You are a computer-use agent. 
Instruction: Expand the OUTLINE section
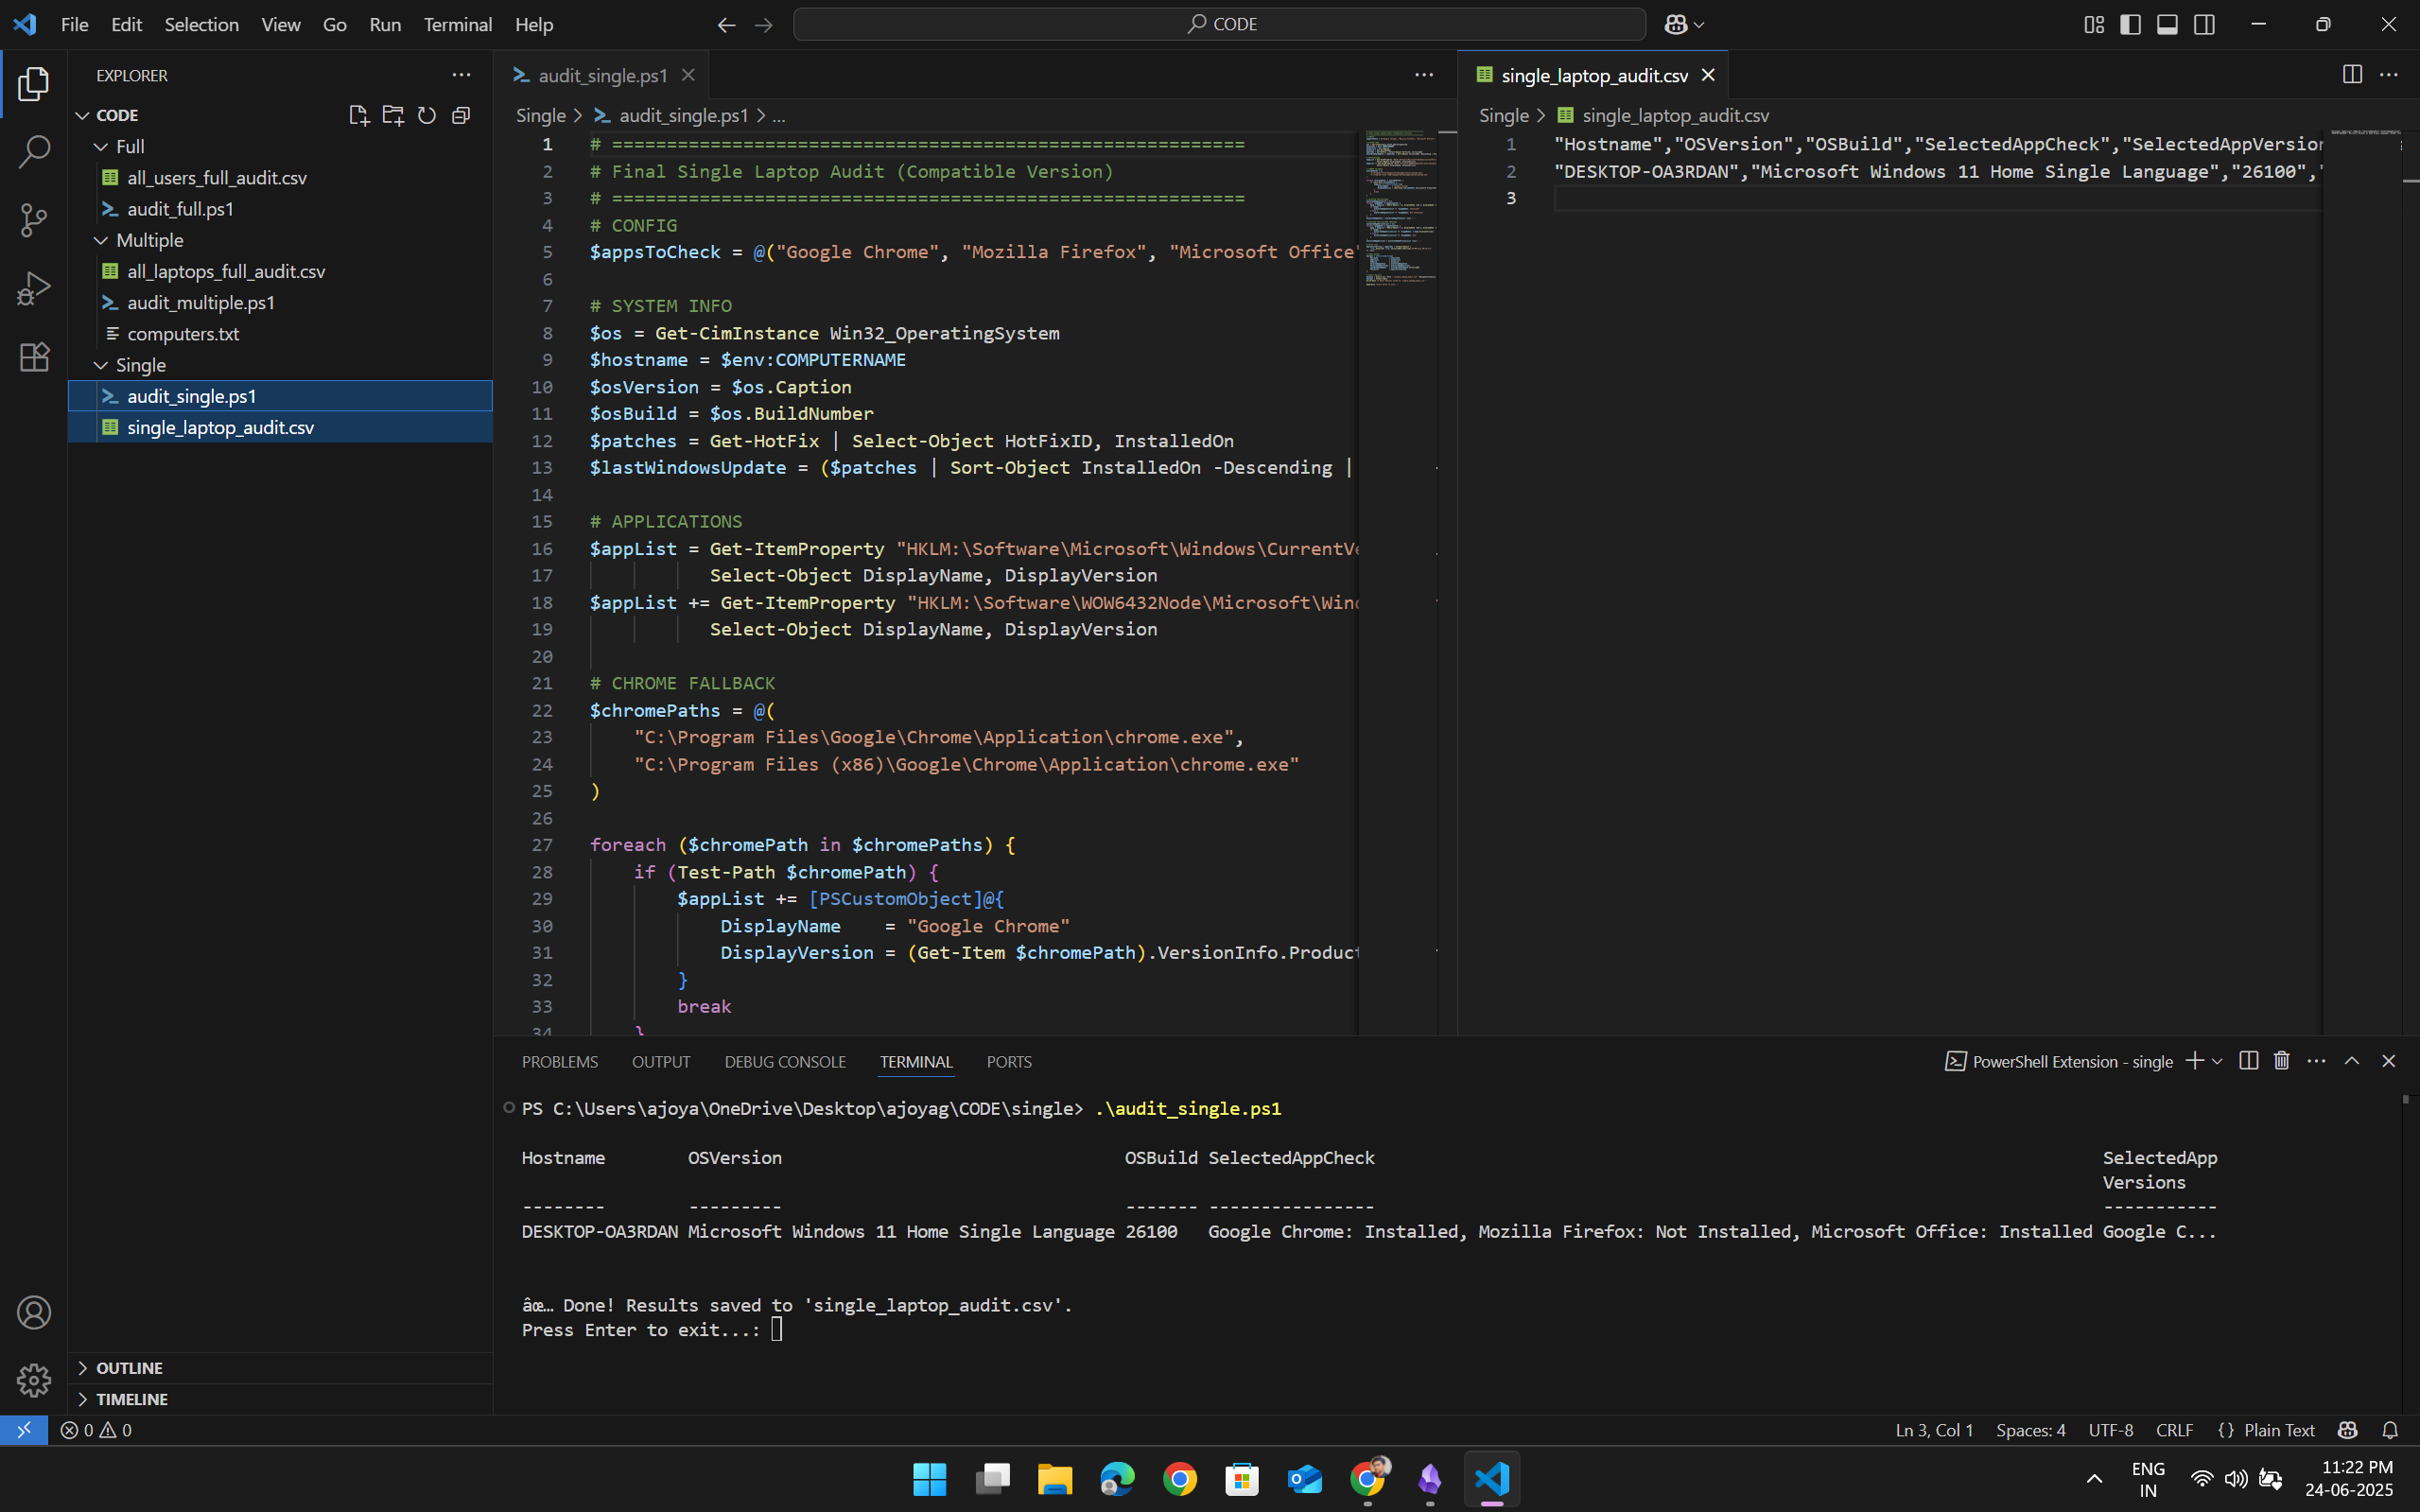(128, 1367)
